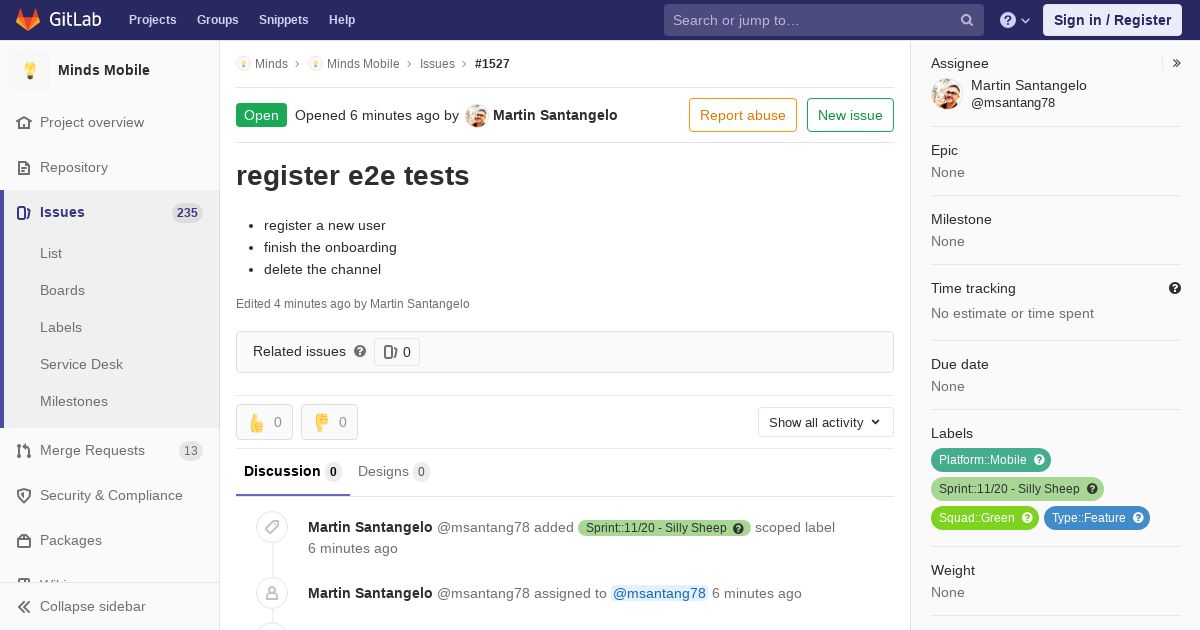Open the Minds Mobile breadcrumb link
1200x630 pixels.
tap(363, 63)
